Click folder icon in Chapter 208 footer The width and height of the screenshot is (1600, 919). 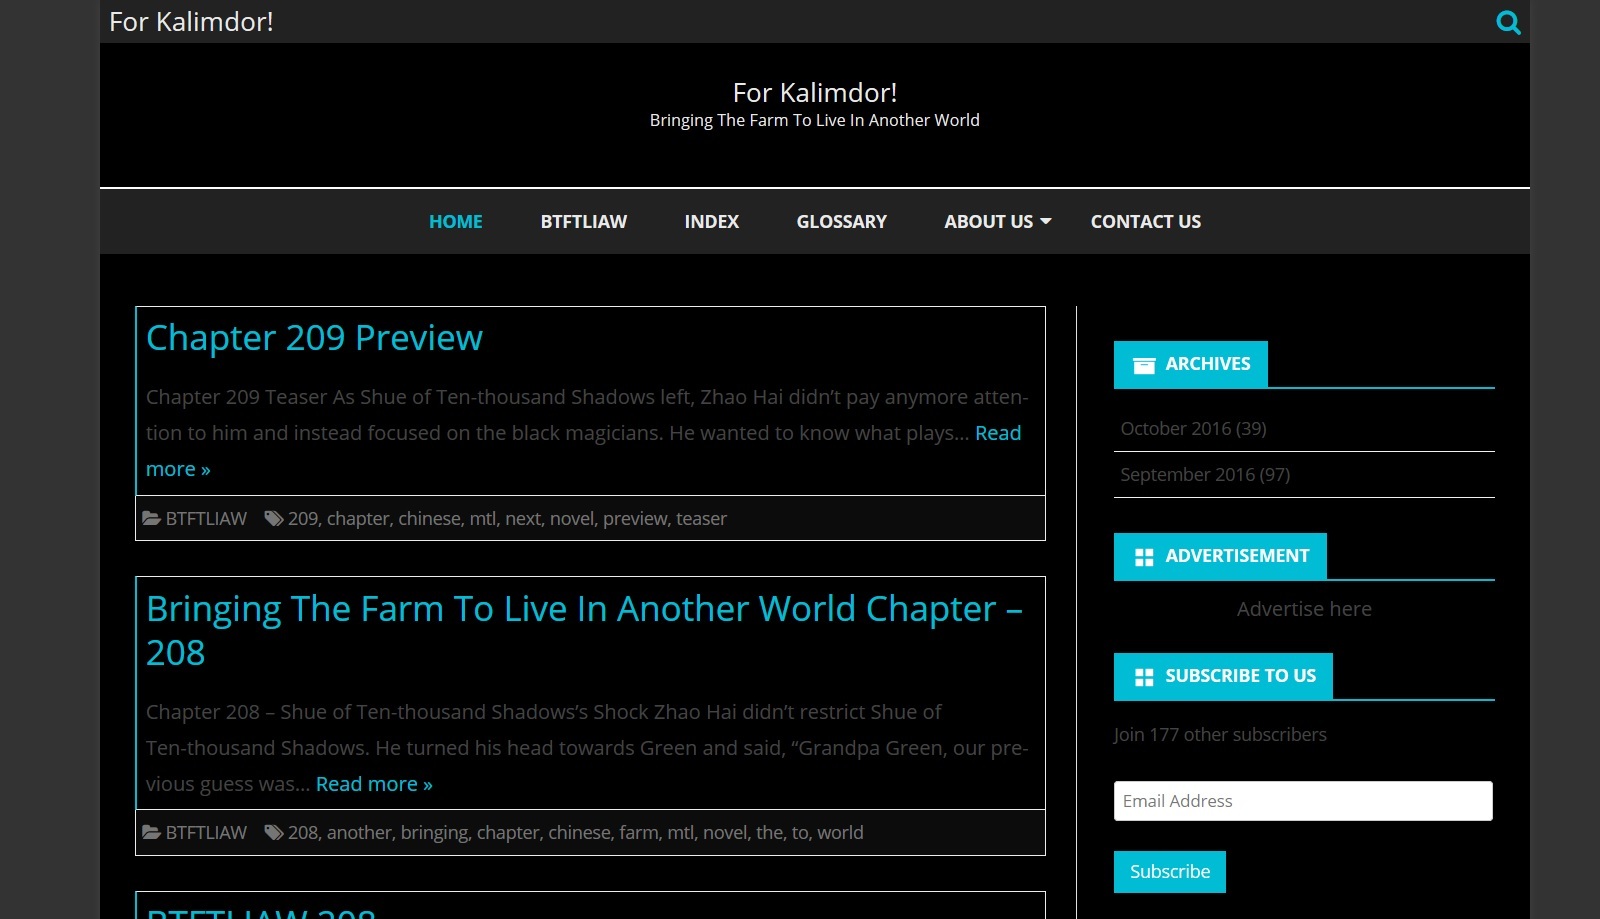click(151, 832)
